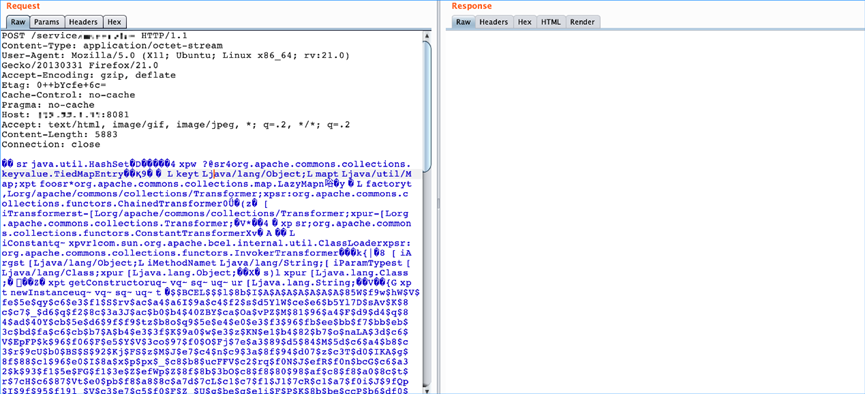Click the Content-Length: 5883 header

click(60, 135)
